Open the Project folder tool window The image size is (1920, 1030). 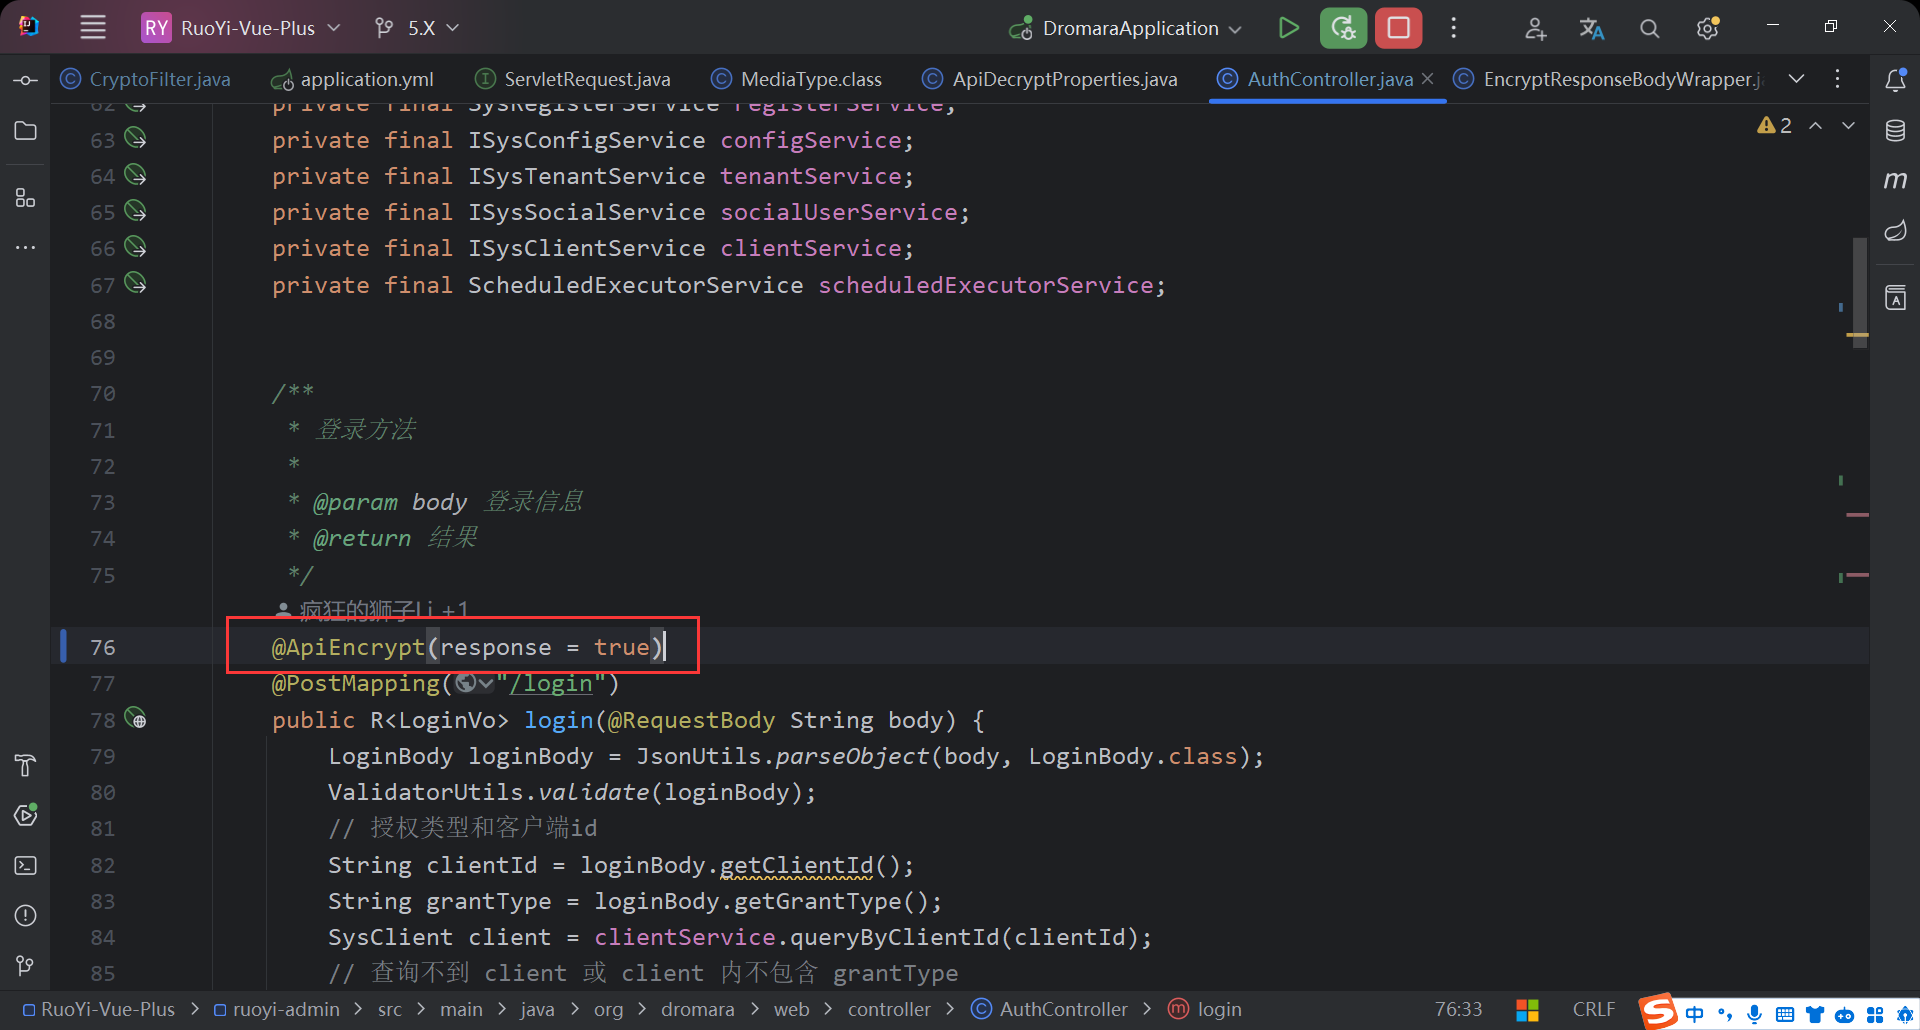coord(26,131)
